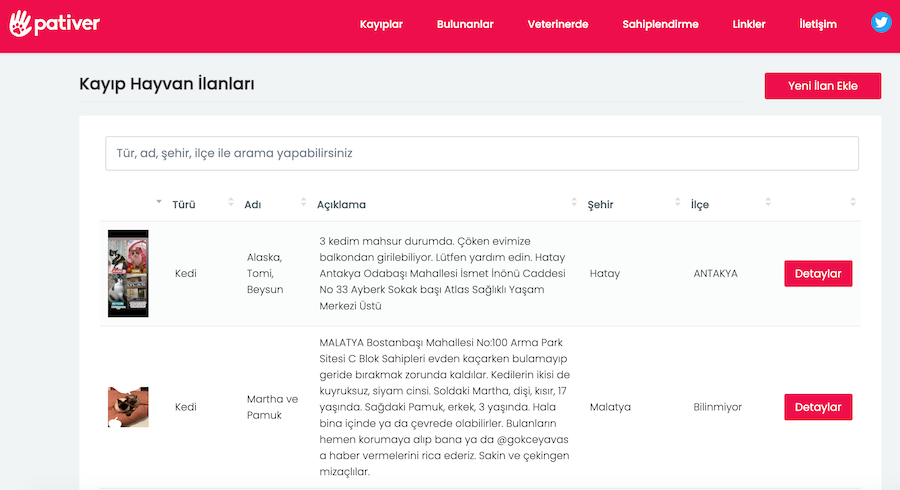This screenshot has height=490, width=900.
Task: View Detaylar for the Hatay cats listing
Action: [x=818, y=273]
